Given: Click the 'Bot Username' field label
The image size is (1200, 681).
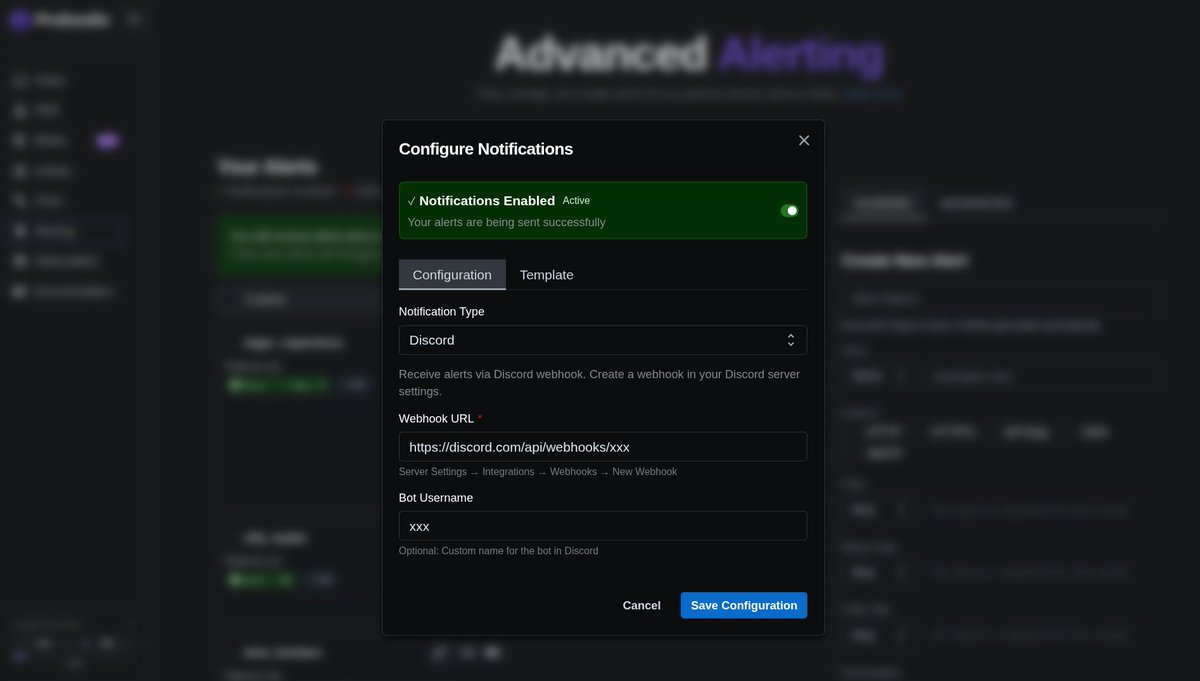Looking at the screenshot, I should [436, 498].
